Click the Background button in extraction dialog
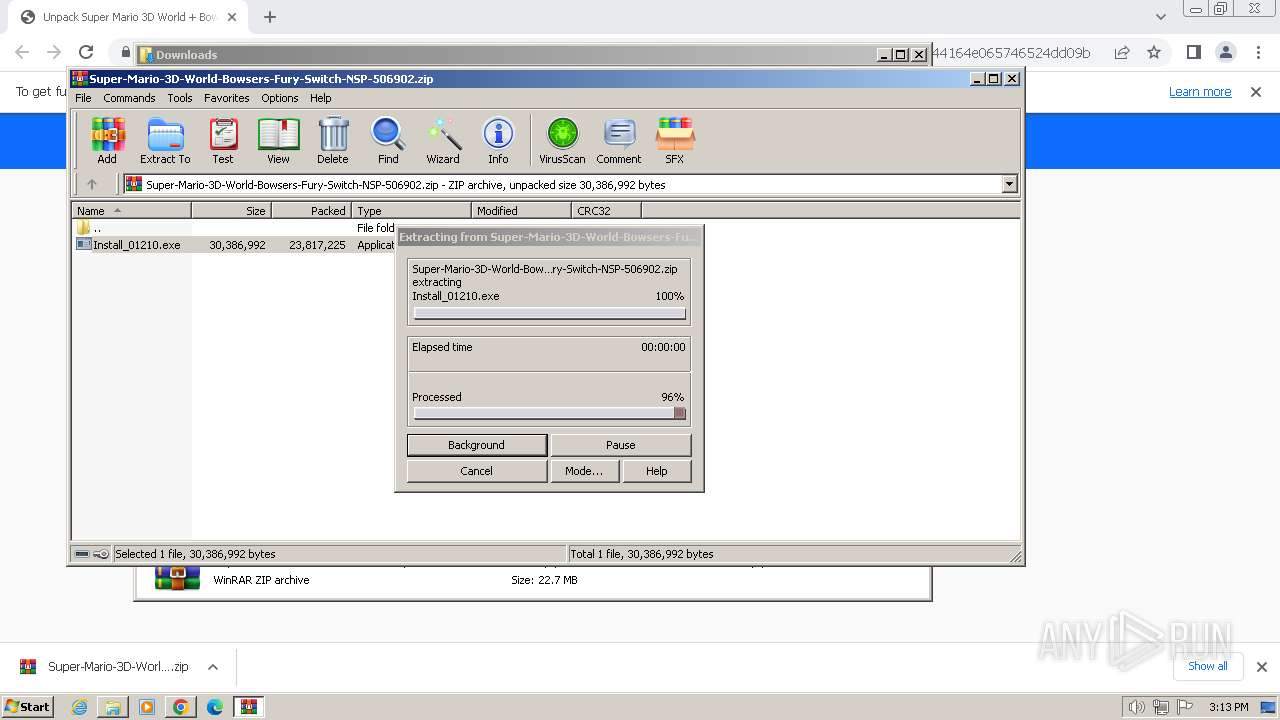Image resolution: width=1280 pixels, height=720 pixels. pos(477,445)
